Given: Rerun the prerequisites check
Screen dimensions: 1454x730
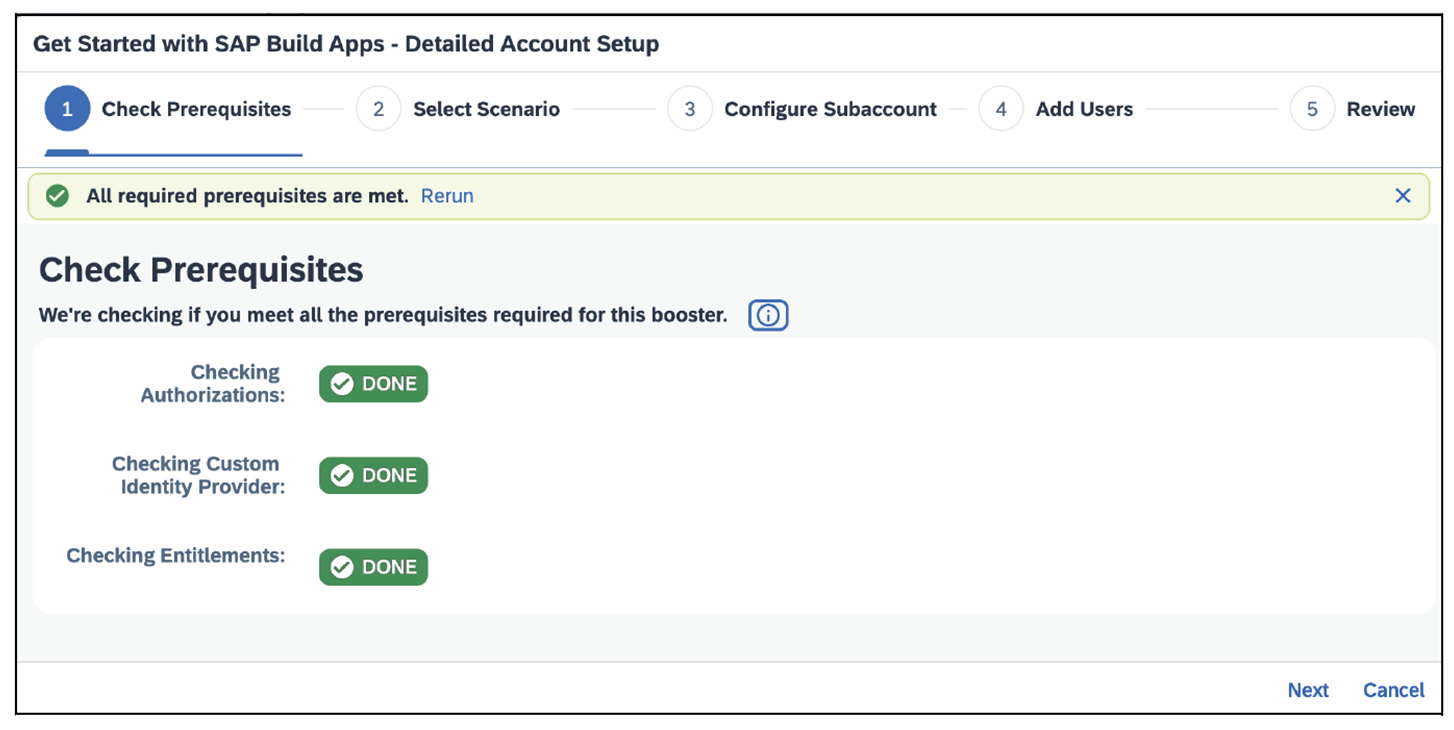Looking at the screenshot, I should coord(447,196).
